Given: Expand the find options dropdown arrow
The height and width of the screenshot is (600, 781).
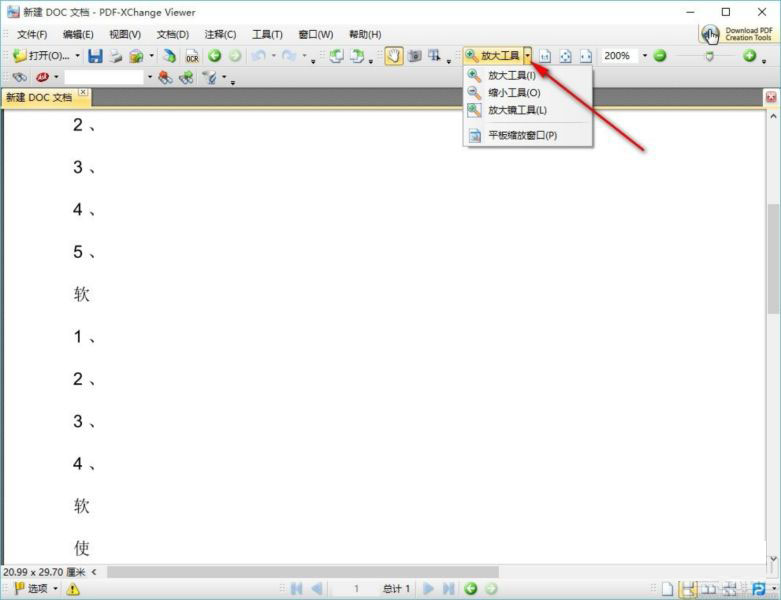Looking at the screenshot, I should tap(224, 77).
